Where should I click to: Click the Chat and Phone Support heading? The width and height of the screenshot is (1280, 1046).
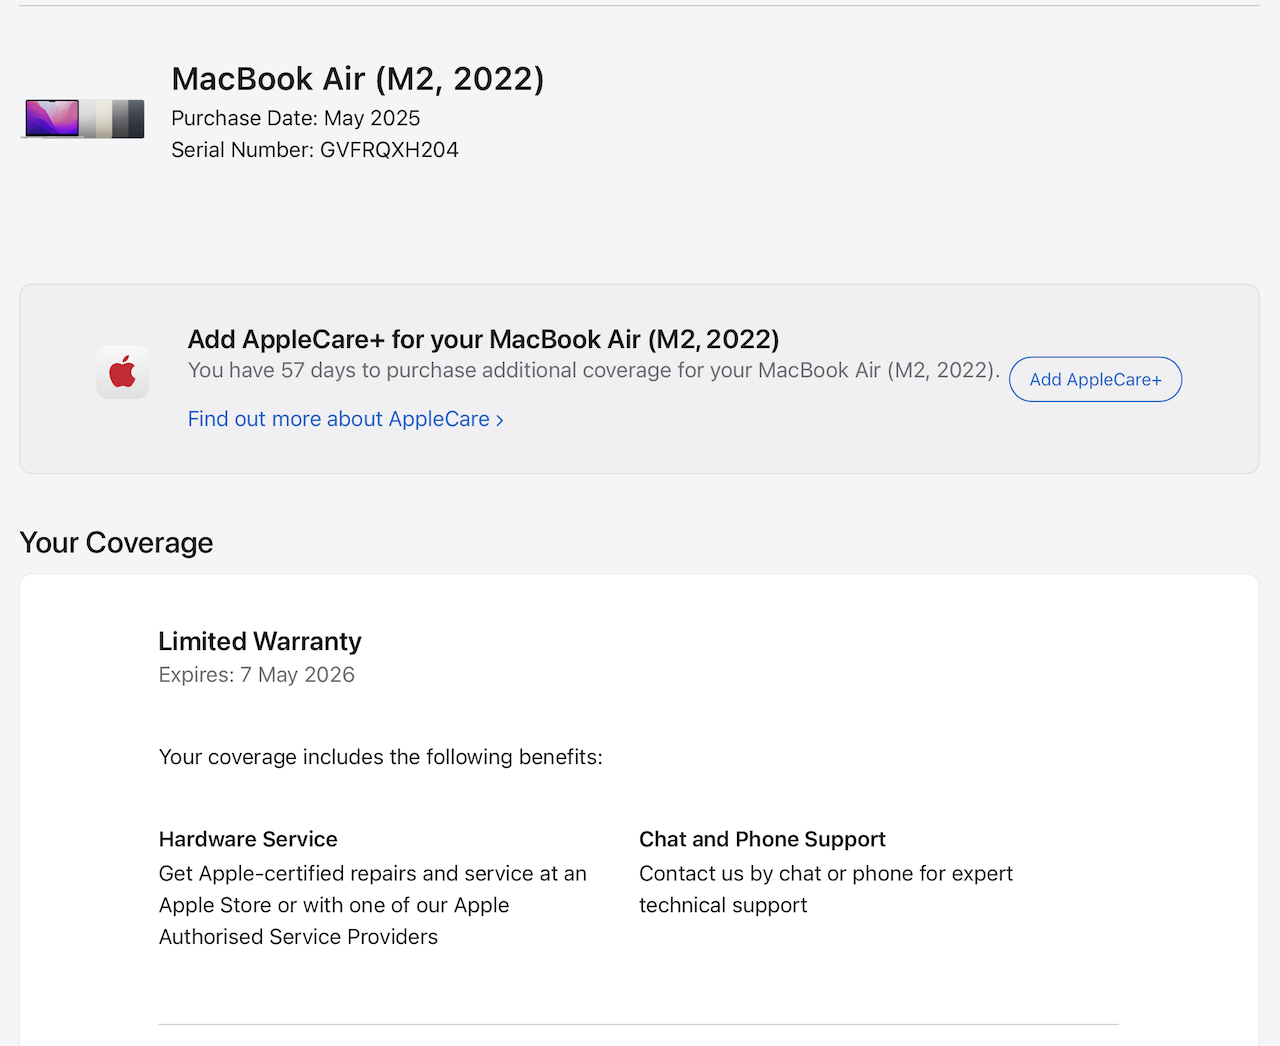click(x=762, y=839)
